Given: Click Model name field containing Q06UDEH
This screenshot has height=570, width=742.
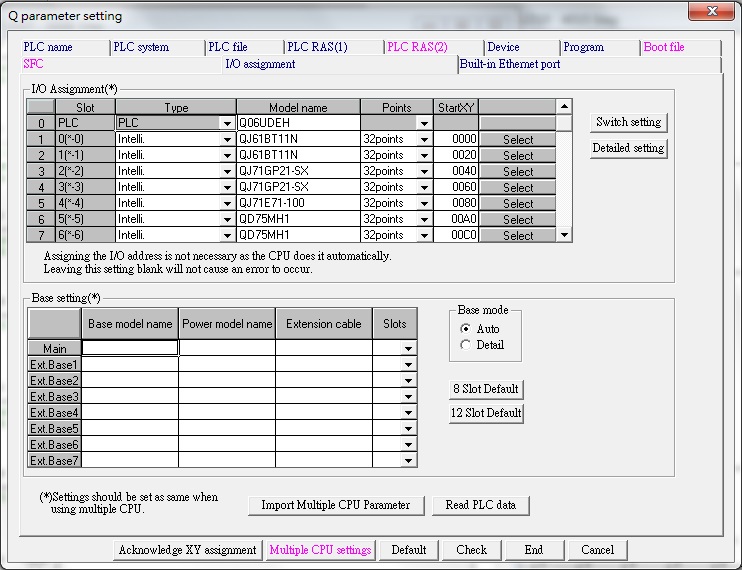Looking at the screenshot, I should pyautogui.click(x=297, y=123).
